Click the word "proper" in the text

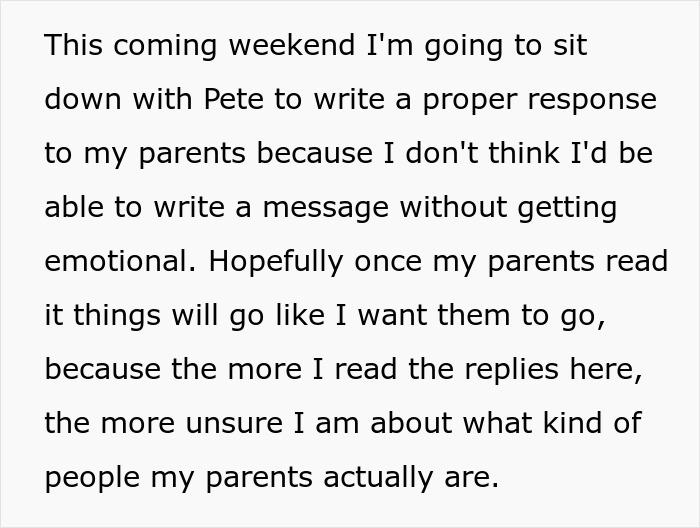coord(473,99)
